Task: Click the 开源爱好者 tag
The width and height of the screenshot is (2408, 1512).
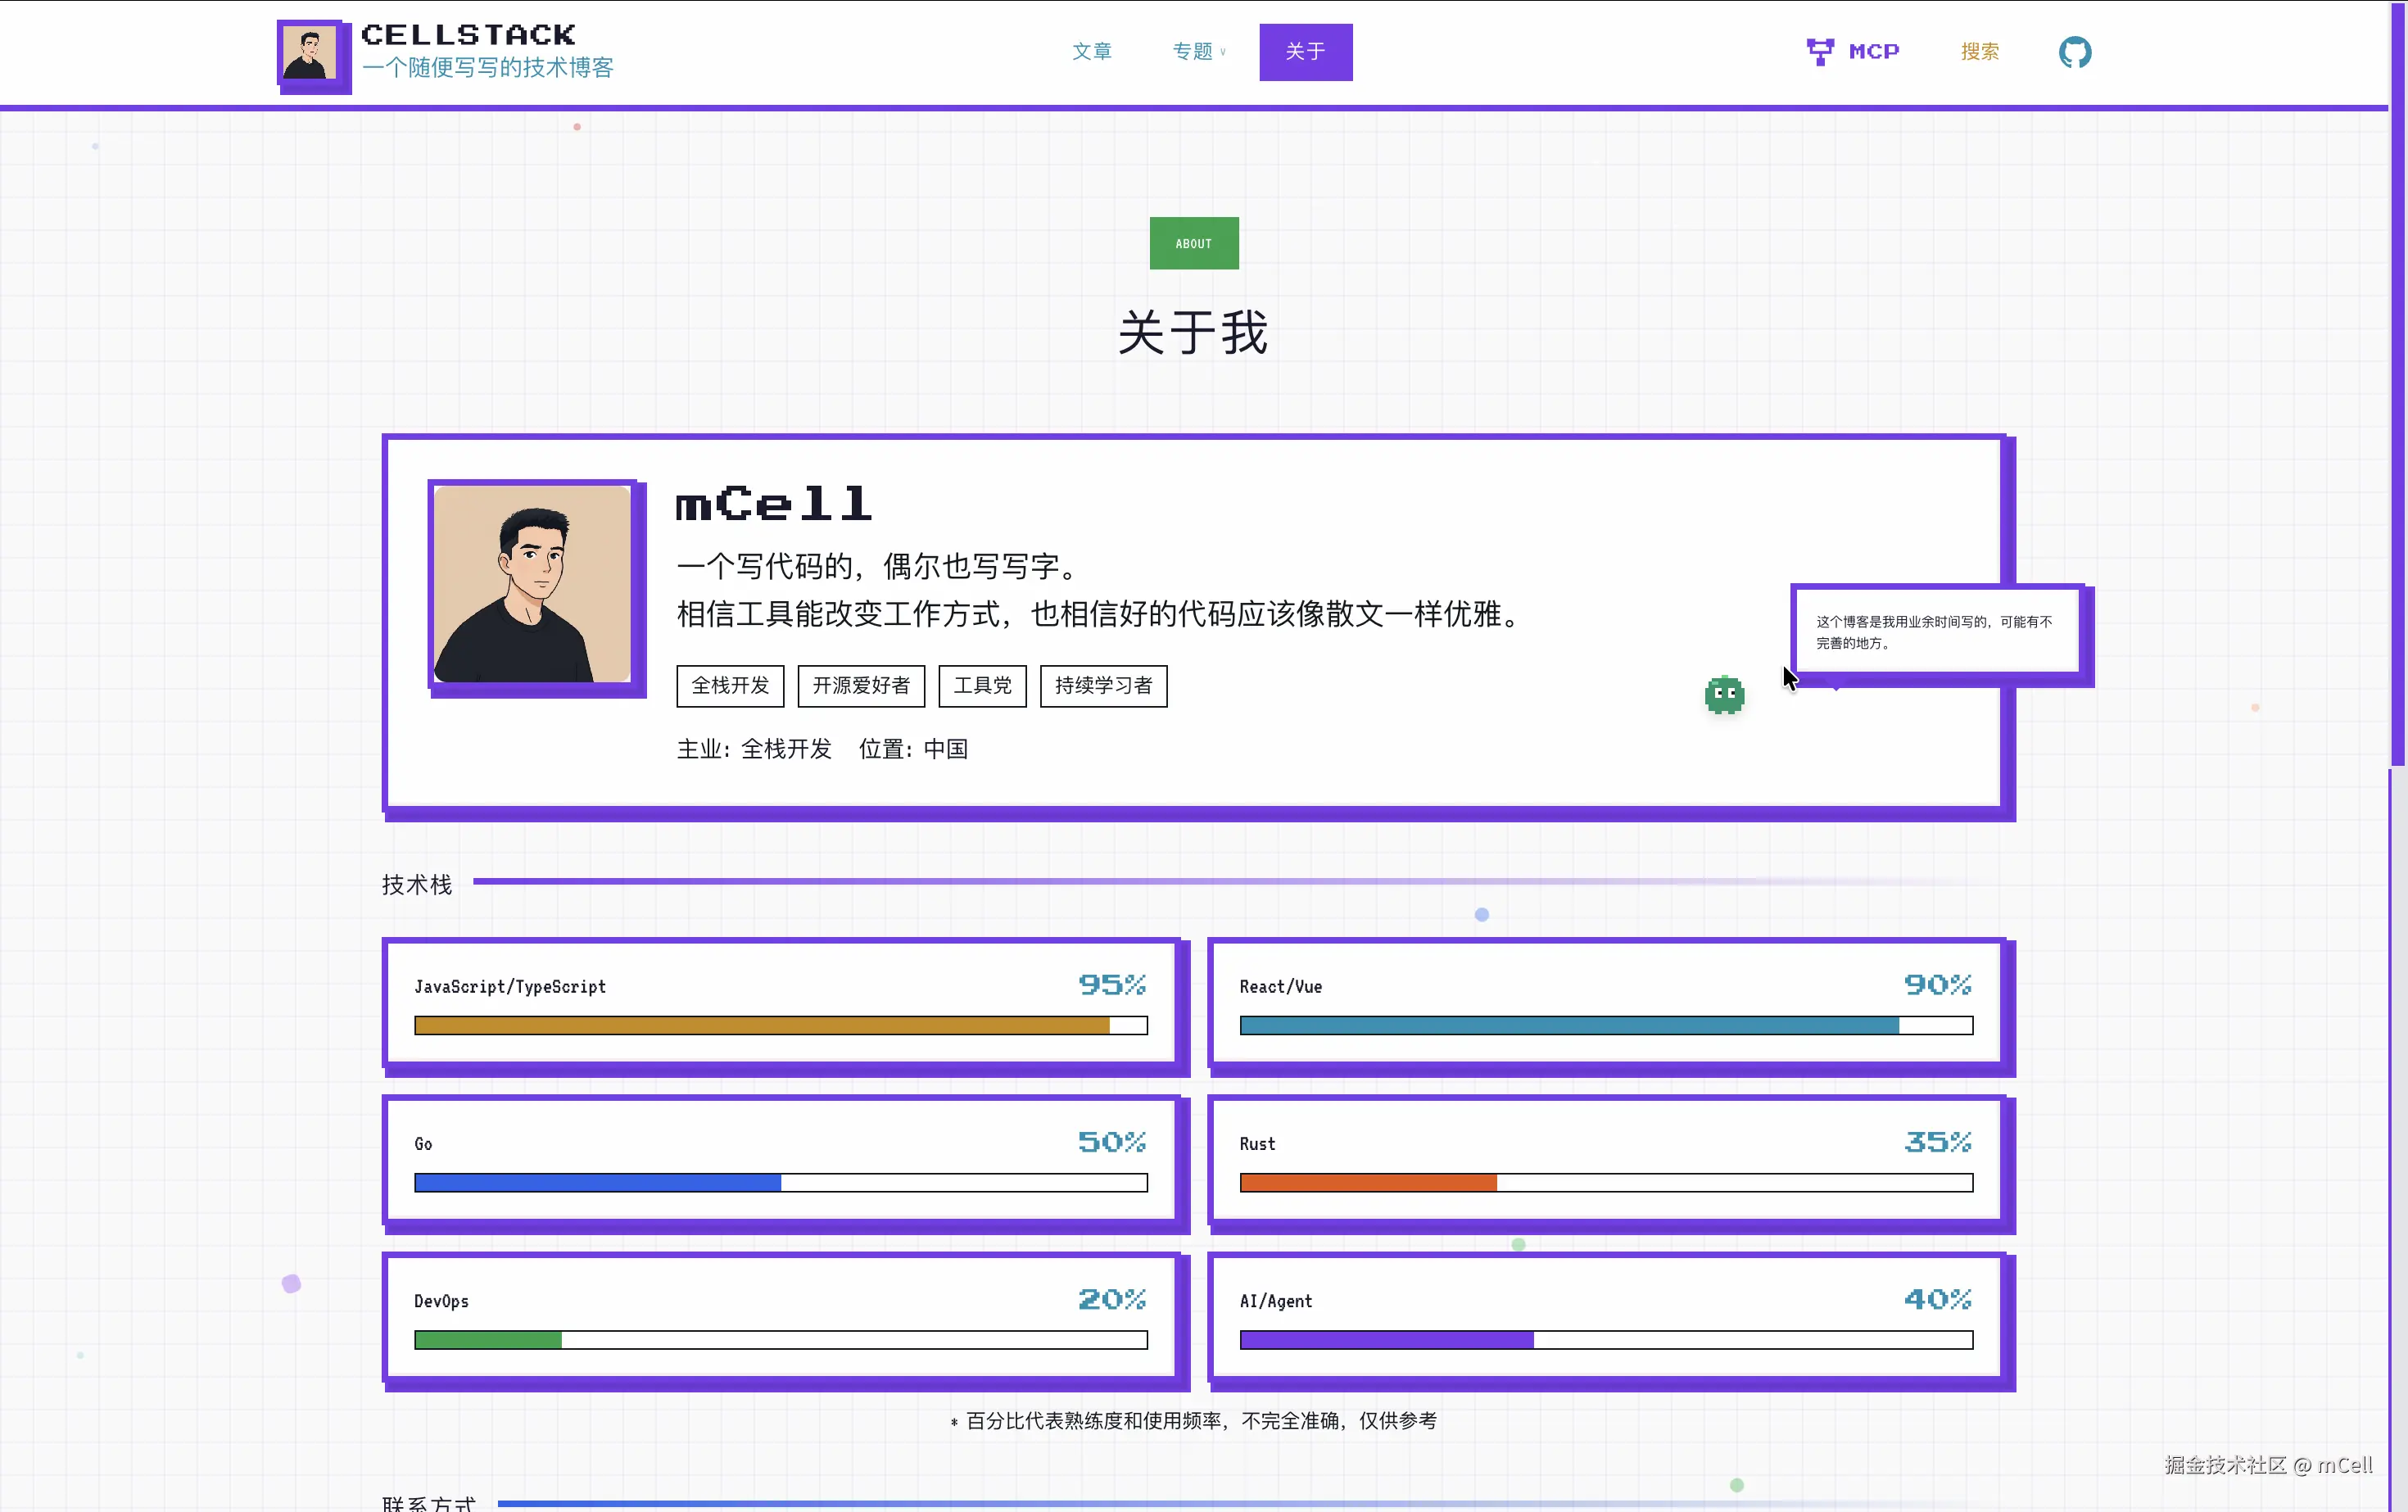Action: point(861,686)
